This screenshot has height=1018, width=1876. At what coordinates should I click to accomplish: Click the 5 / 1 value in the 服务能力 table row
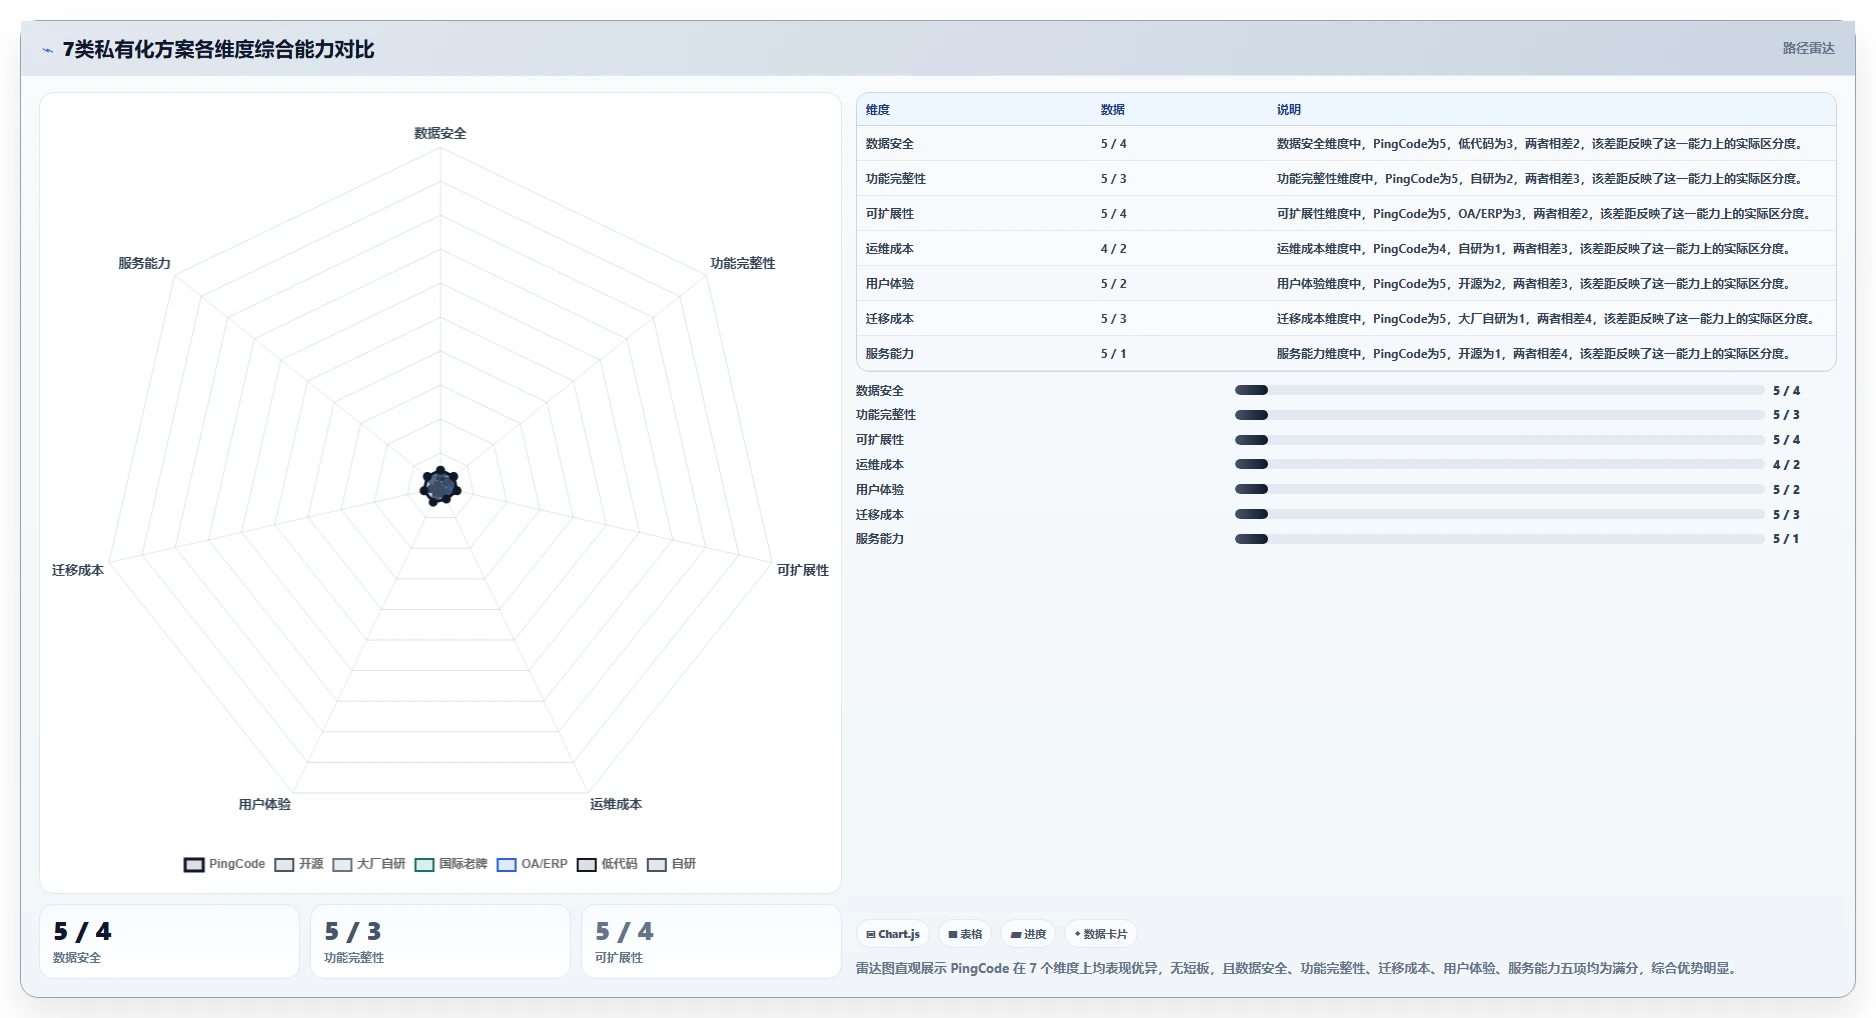coord(1114,354)
